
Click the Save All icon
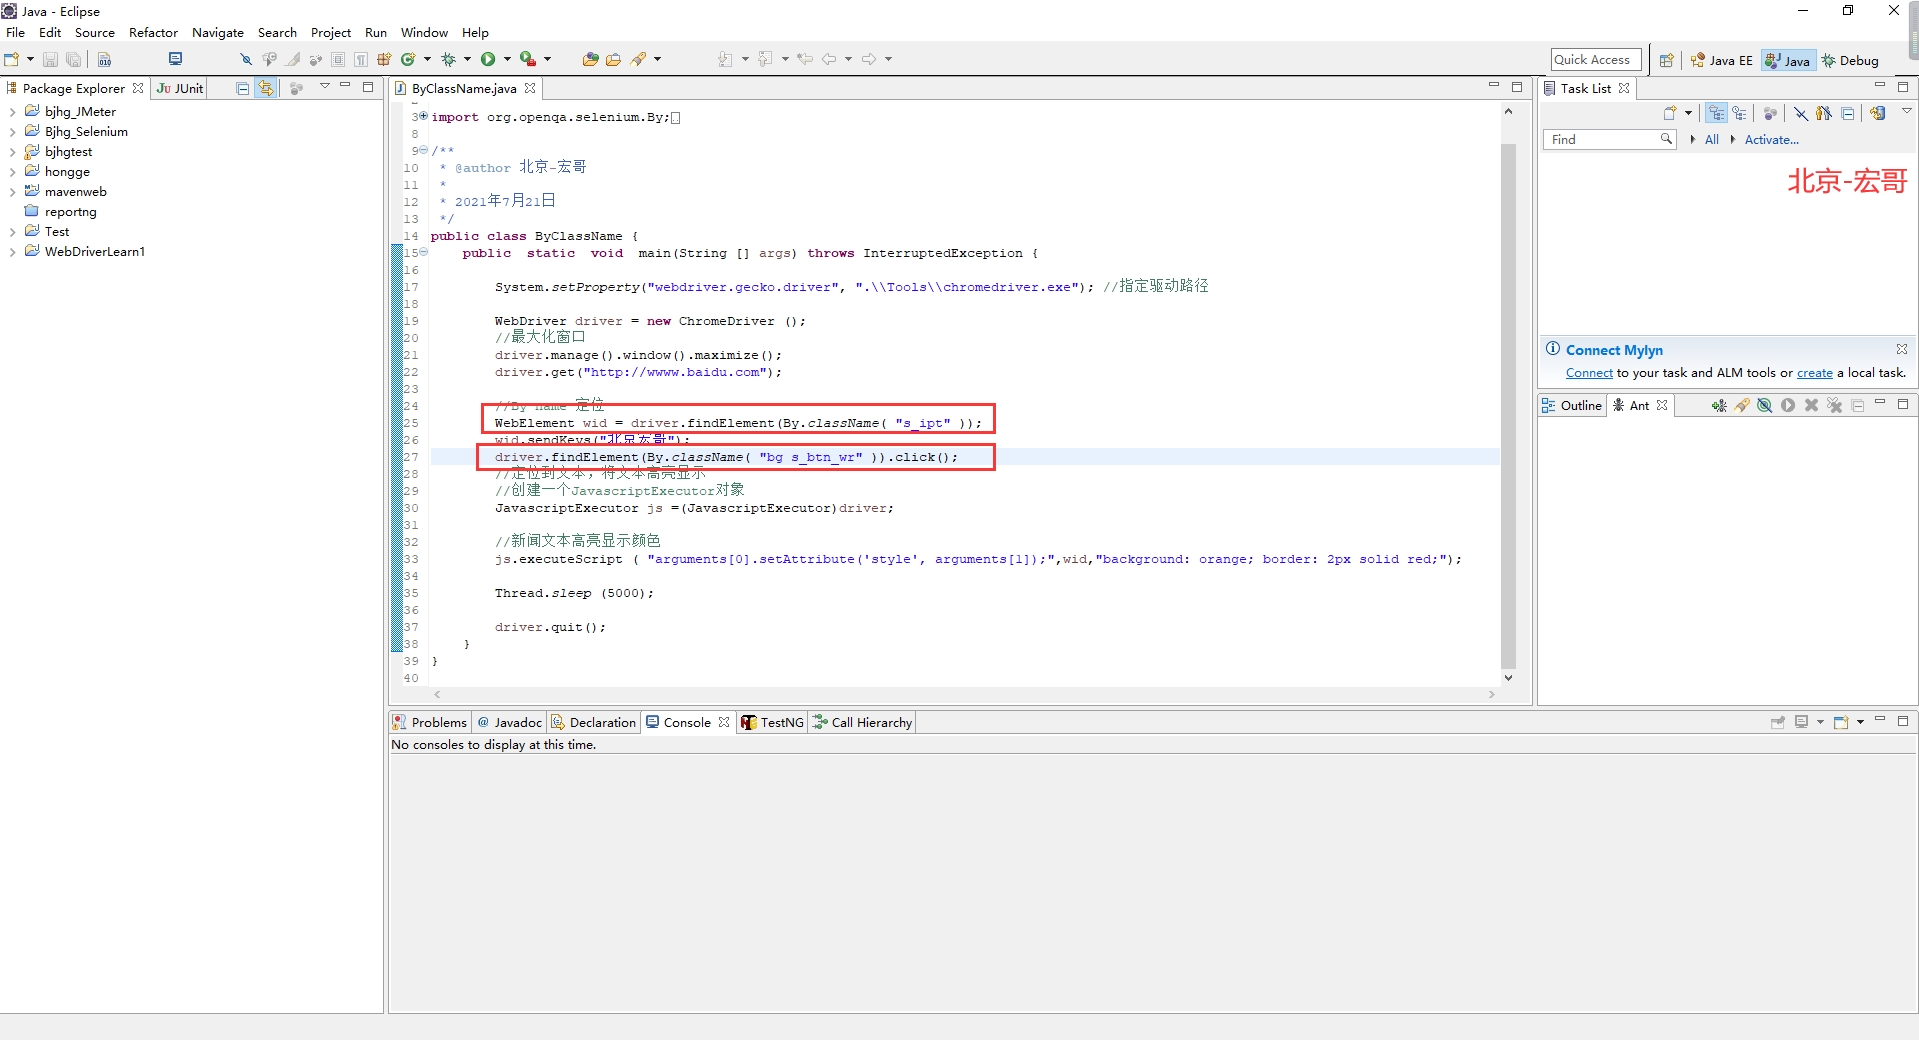point(73,59)
